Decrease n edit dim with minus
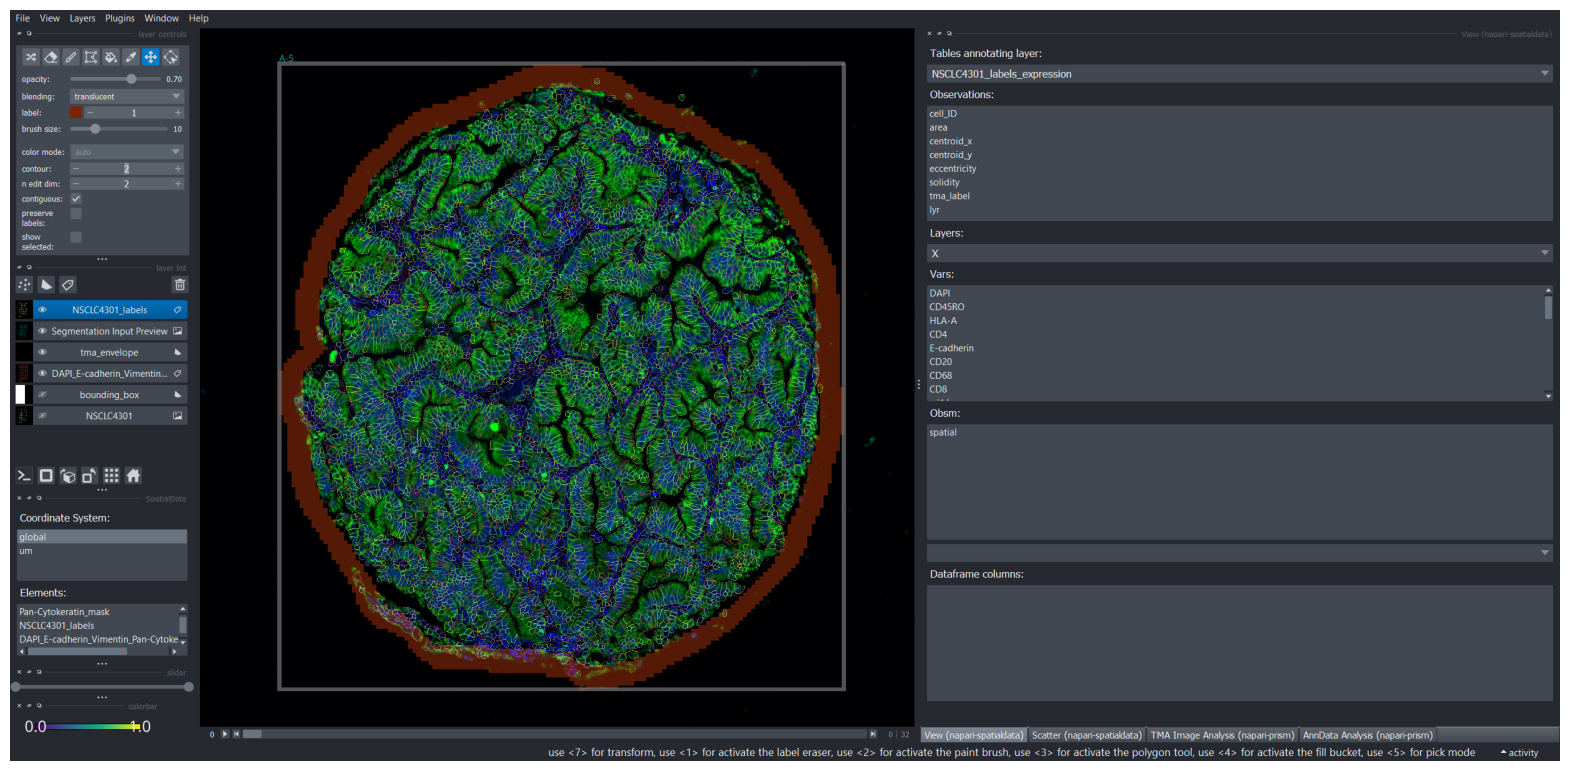The image size is (1570, 771). [x=75, y=184]
